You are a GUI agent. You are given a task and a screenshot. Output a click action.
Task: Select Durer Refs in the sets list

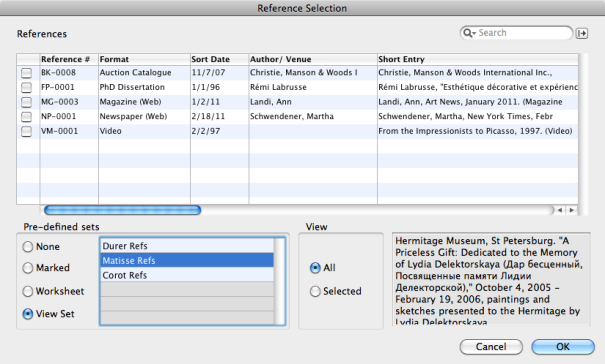pos(187,246)
